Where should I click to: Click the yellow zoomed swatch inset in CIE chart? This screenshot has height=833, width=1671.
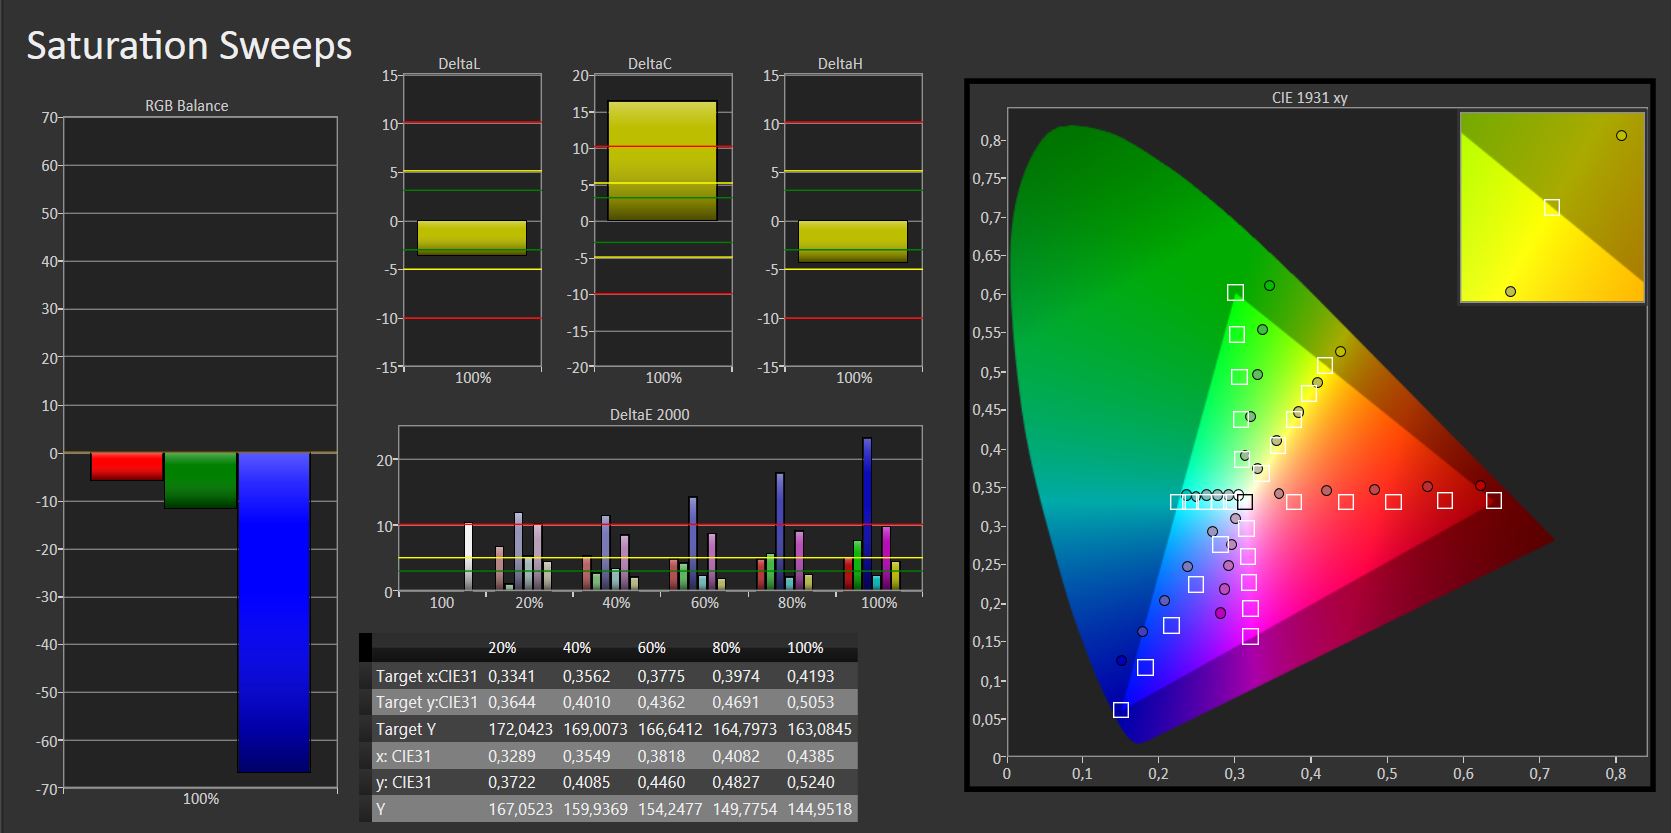point(1552,207)
